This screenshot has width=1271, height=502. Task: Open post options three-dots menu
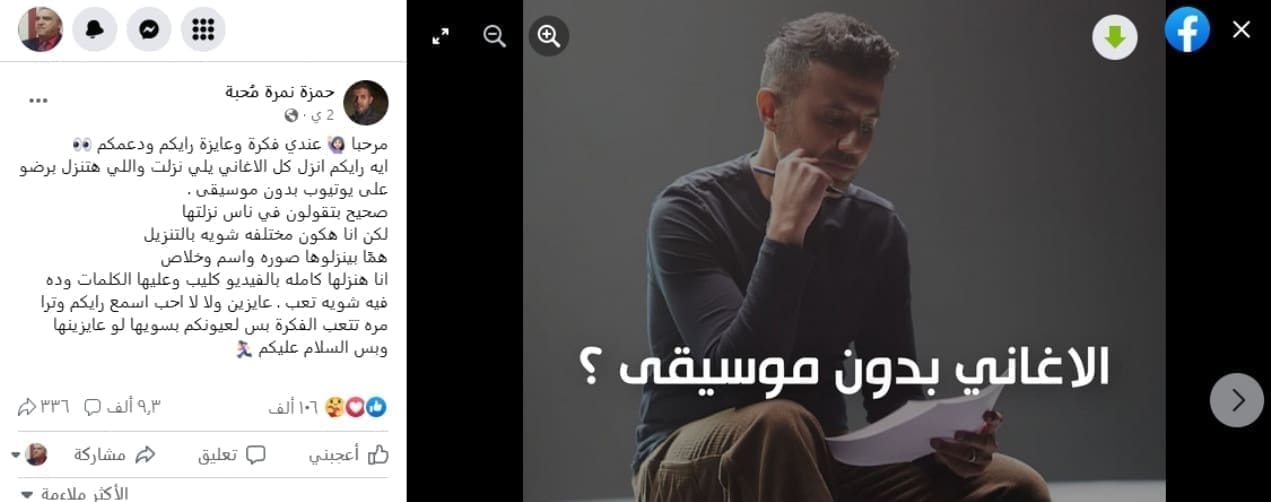coord(38,101)
